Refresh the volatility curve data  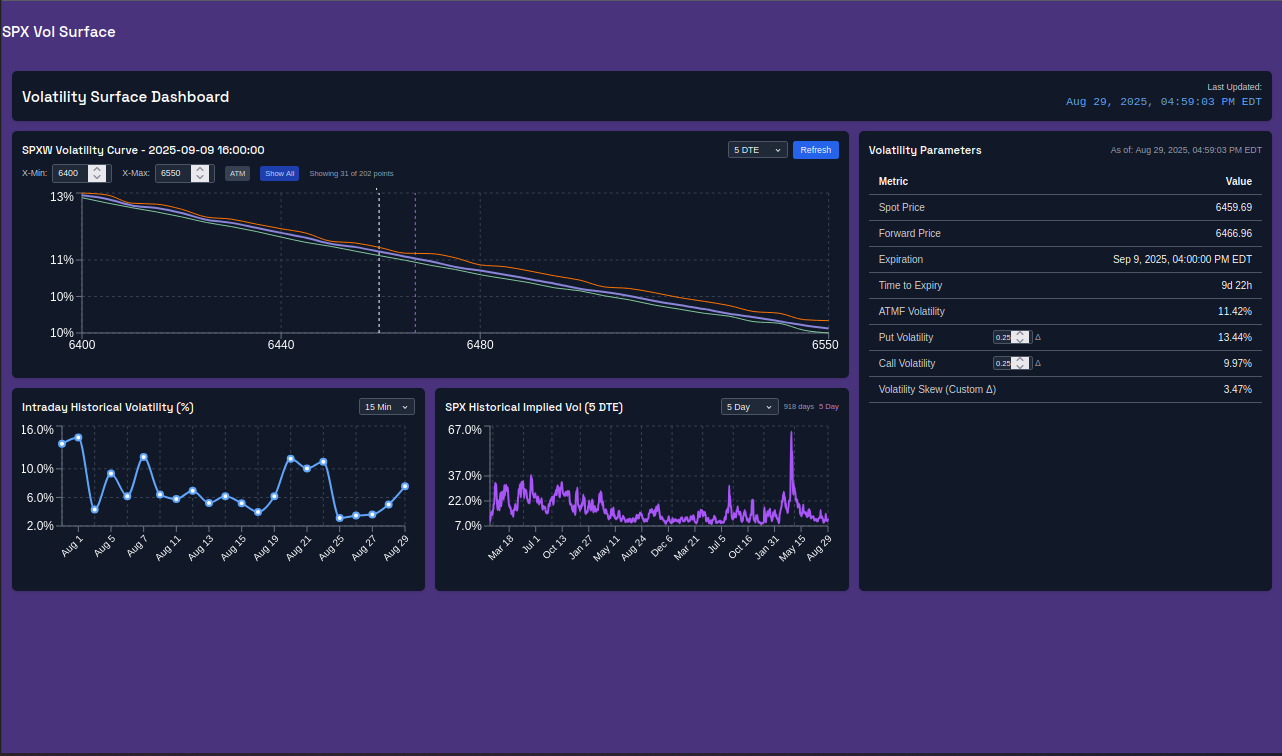816,150
